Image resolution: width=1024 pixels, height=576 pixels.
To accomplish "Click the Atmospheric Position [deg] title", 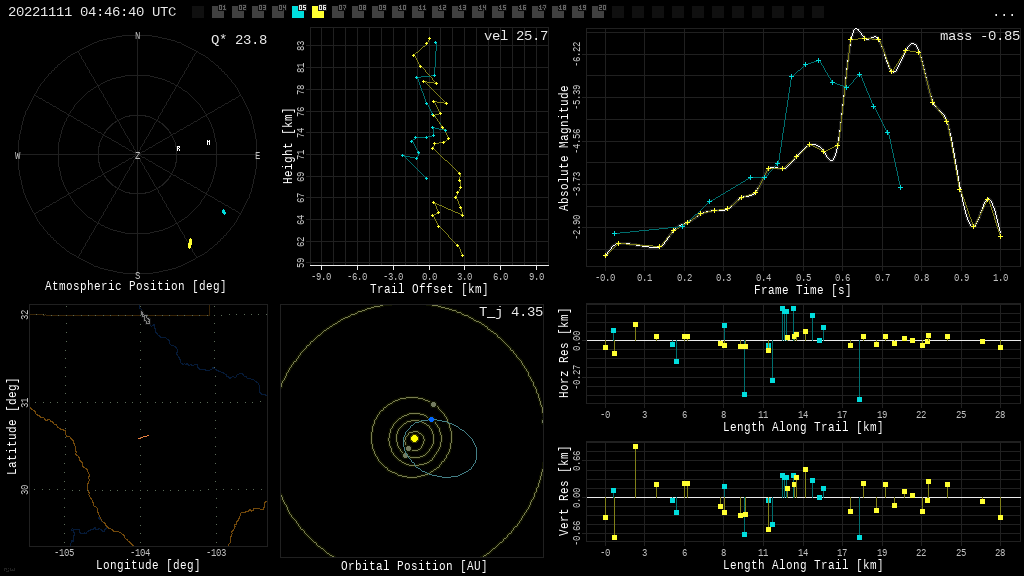I will (136, 286).
